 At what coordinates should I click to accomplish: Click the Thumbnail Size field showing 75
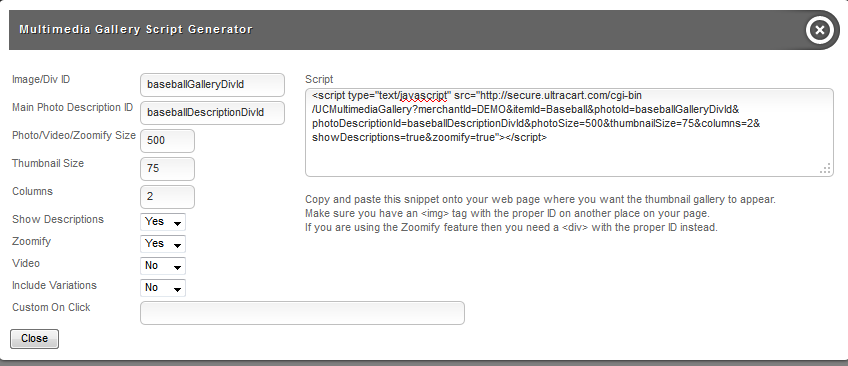167,169
